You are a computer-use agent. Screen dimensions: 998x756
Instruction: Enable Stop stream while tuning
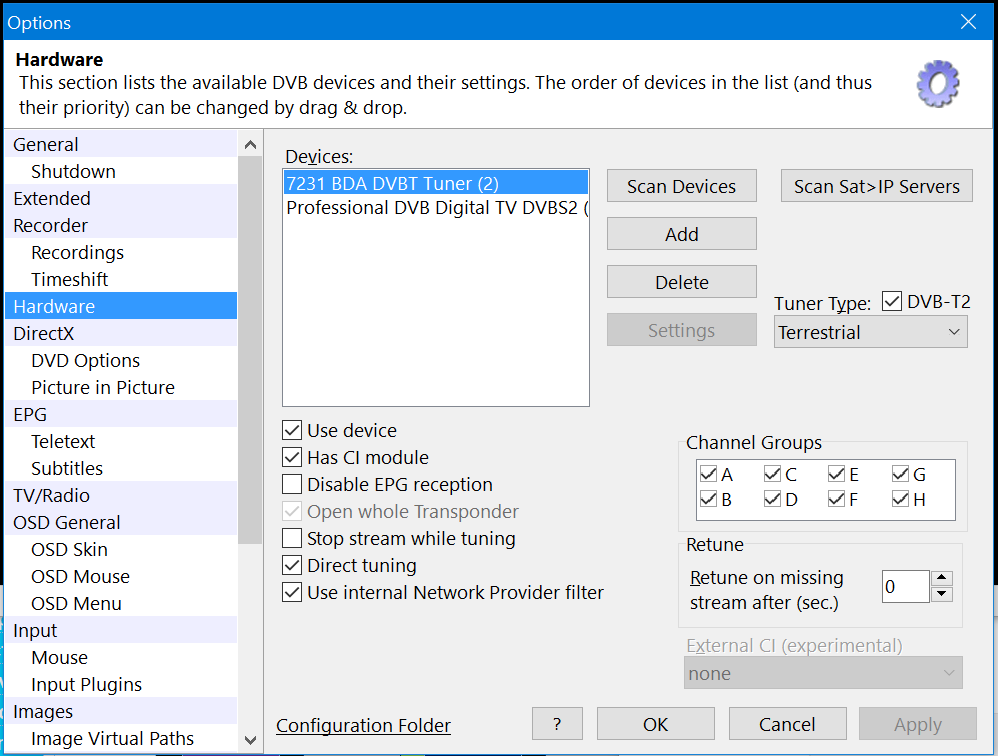tap(292, 539)
